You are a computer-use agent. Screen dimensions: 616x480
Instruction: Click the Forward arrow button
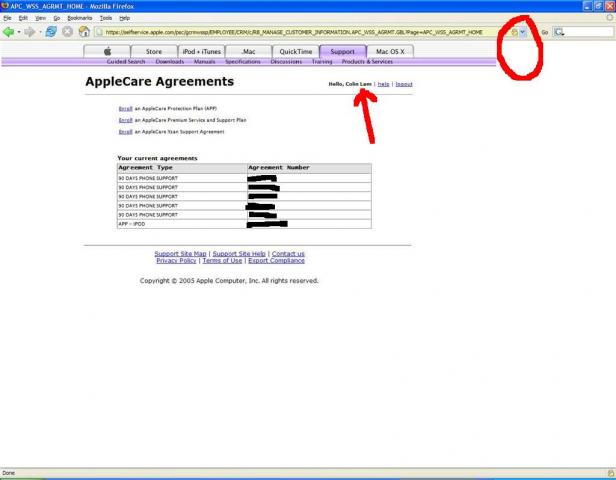tap(29, 32)
